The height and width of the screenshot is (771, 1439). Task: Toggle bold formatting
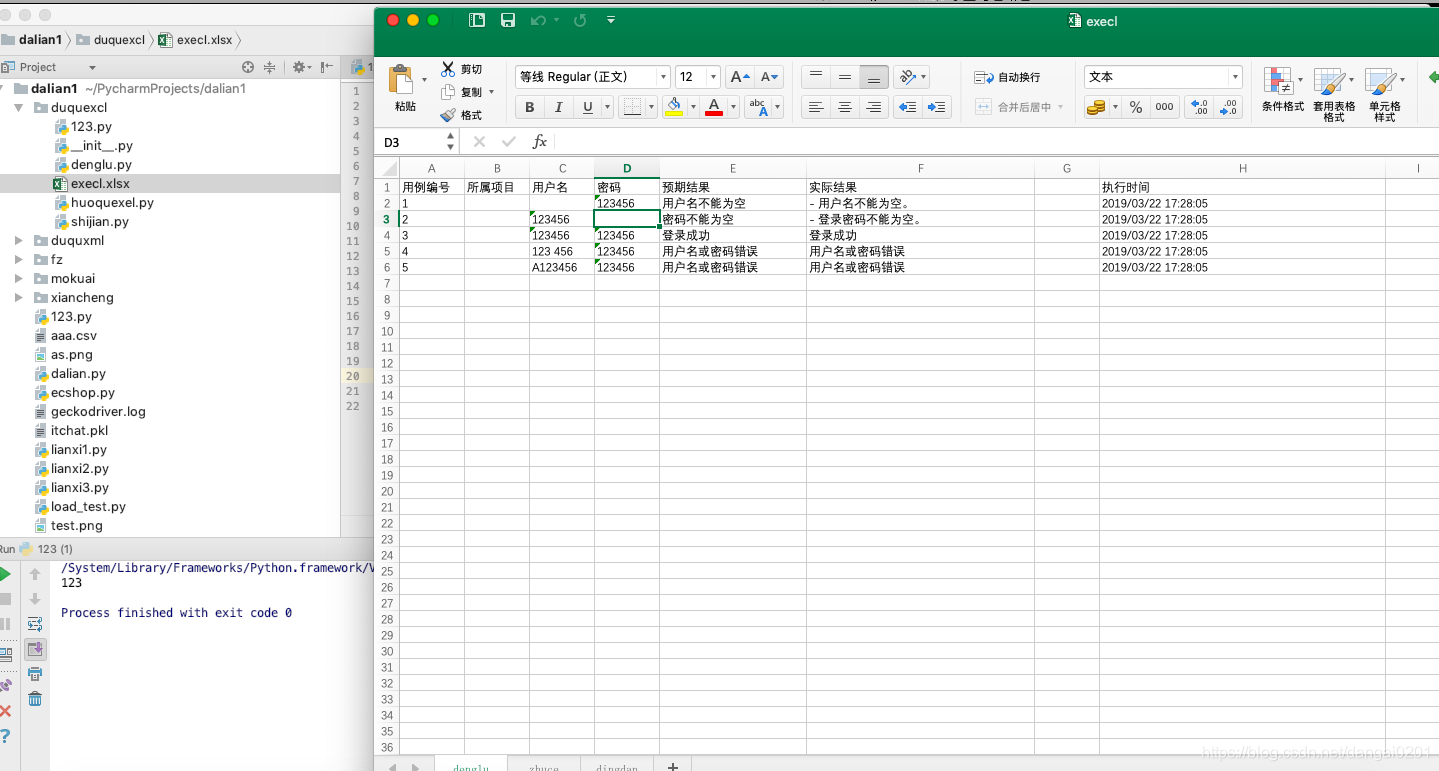tap(529, 107)
